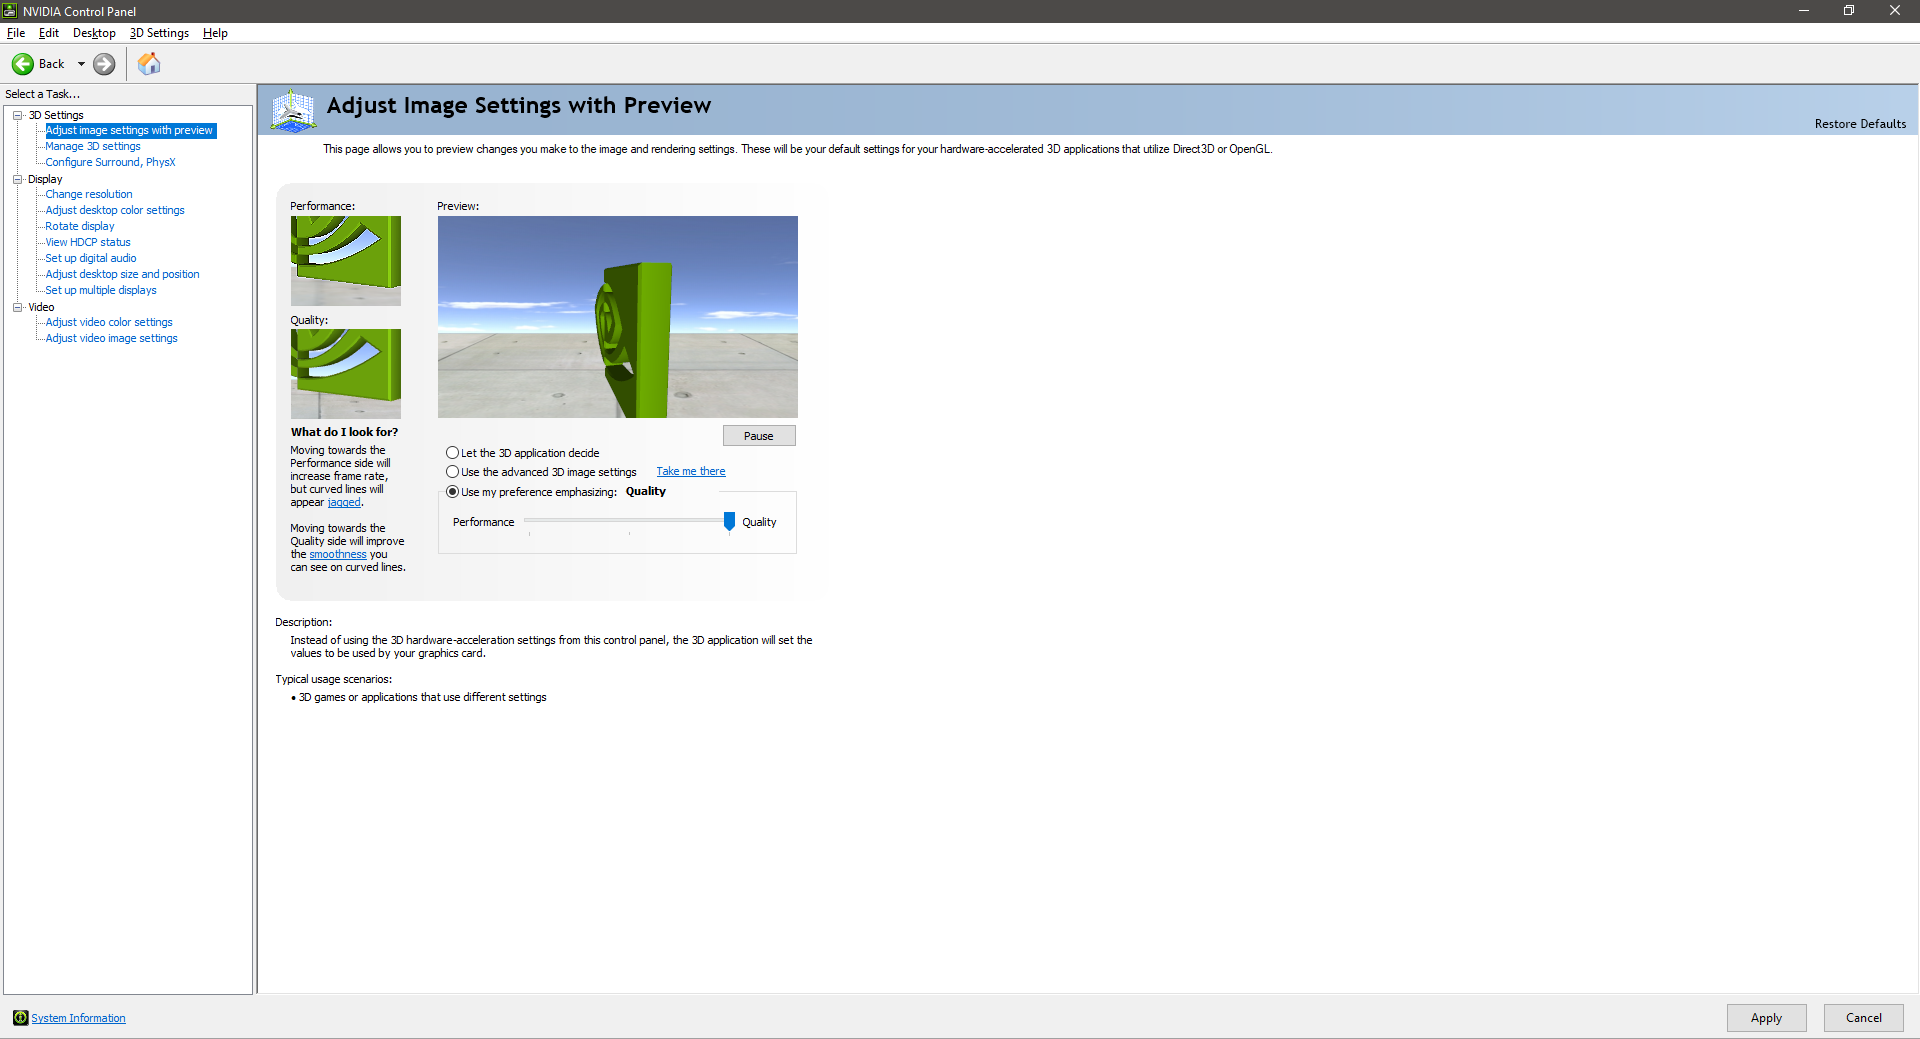
Task: Open Configure Surround, PhysX
Action: tap(110, 162)
